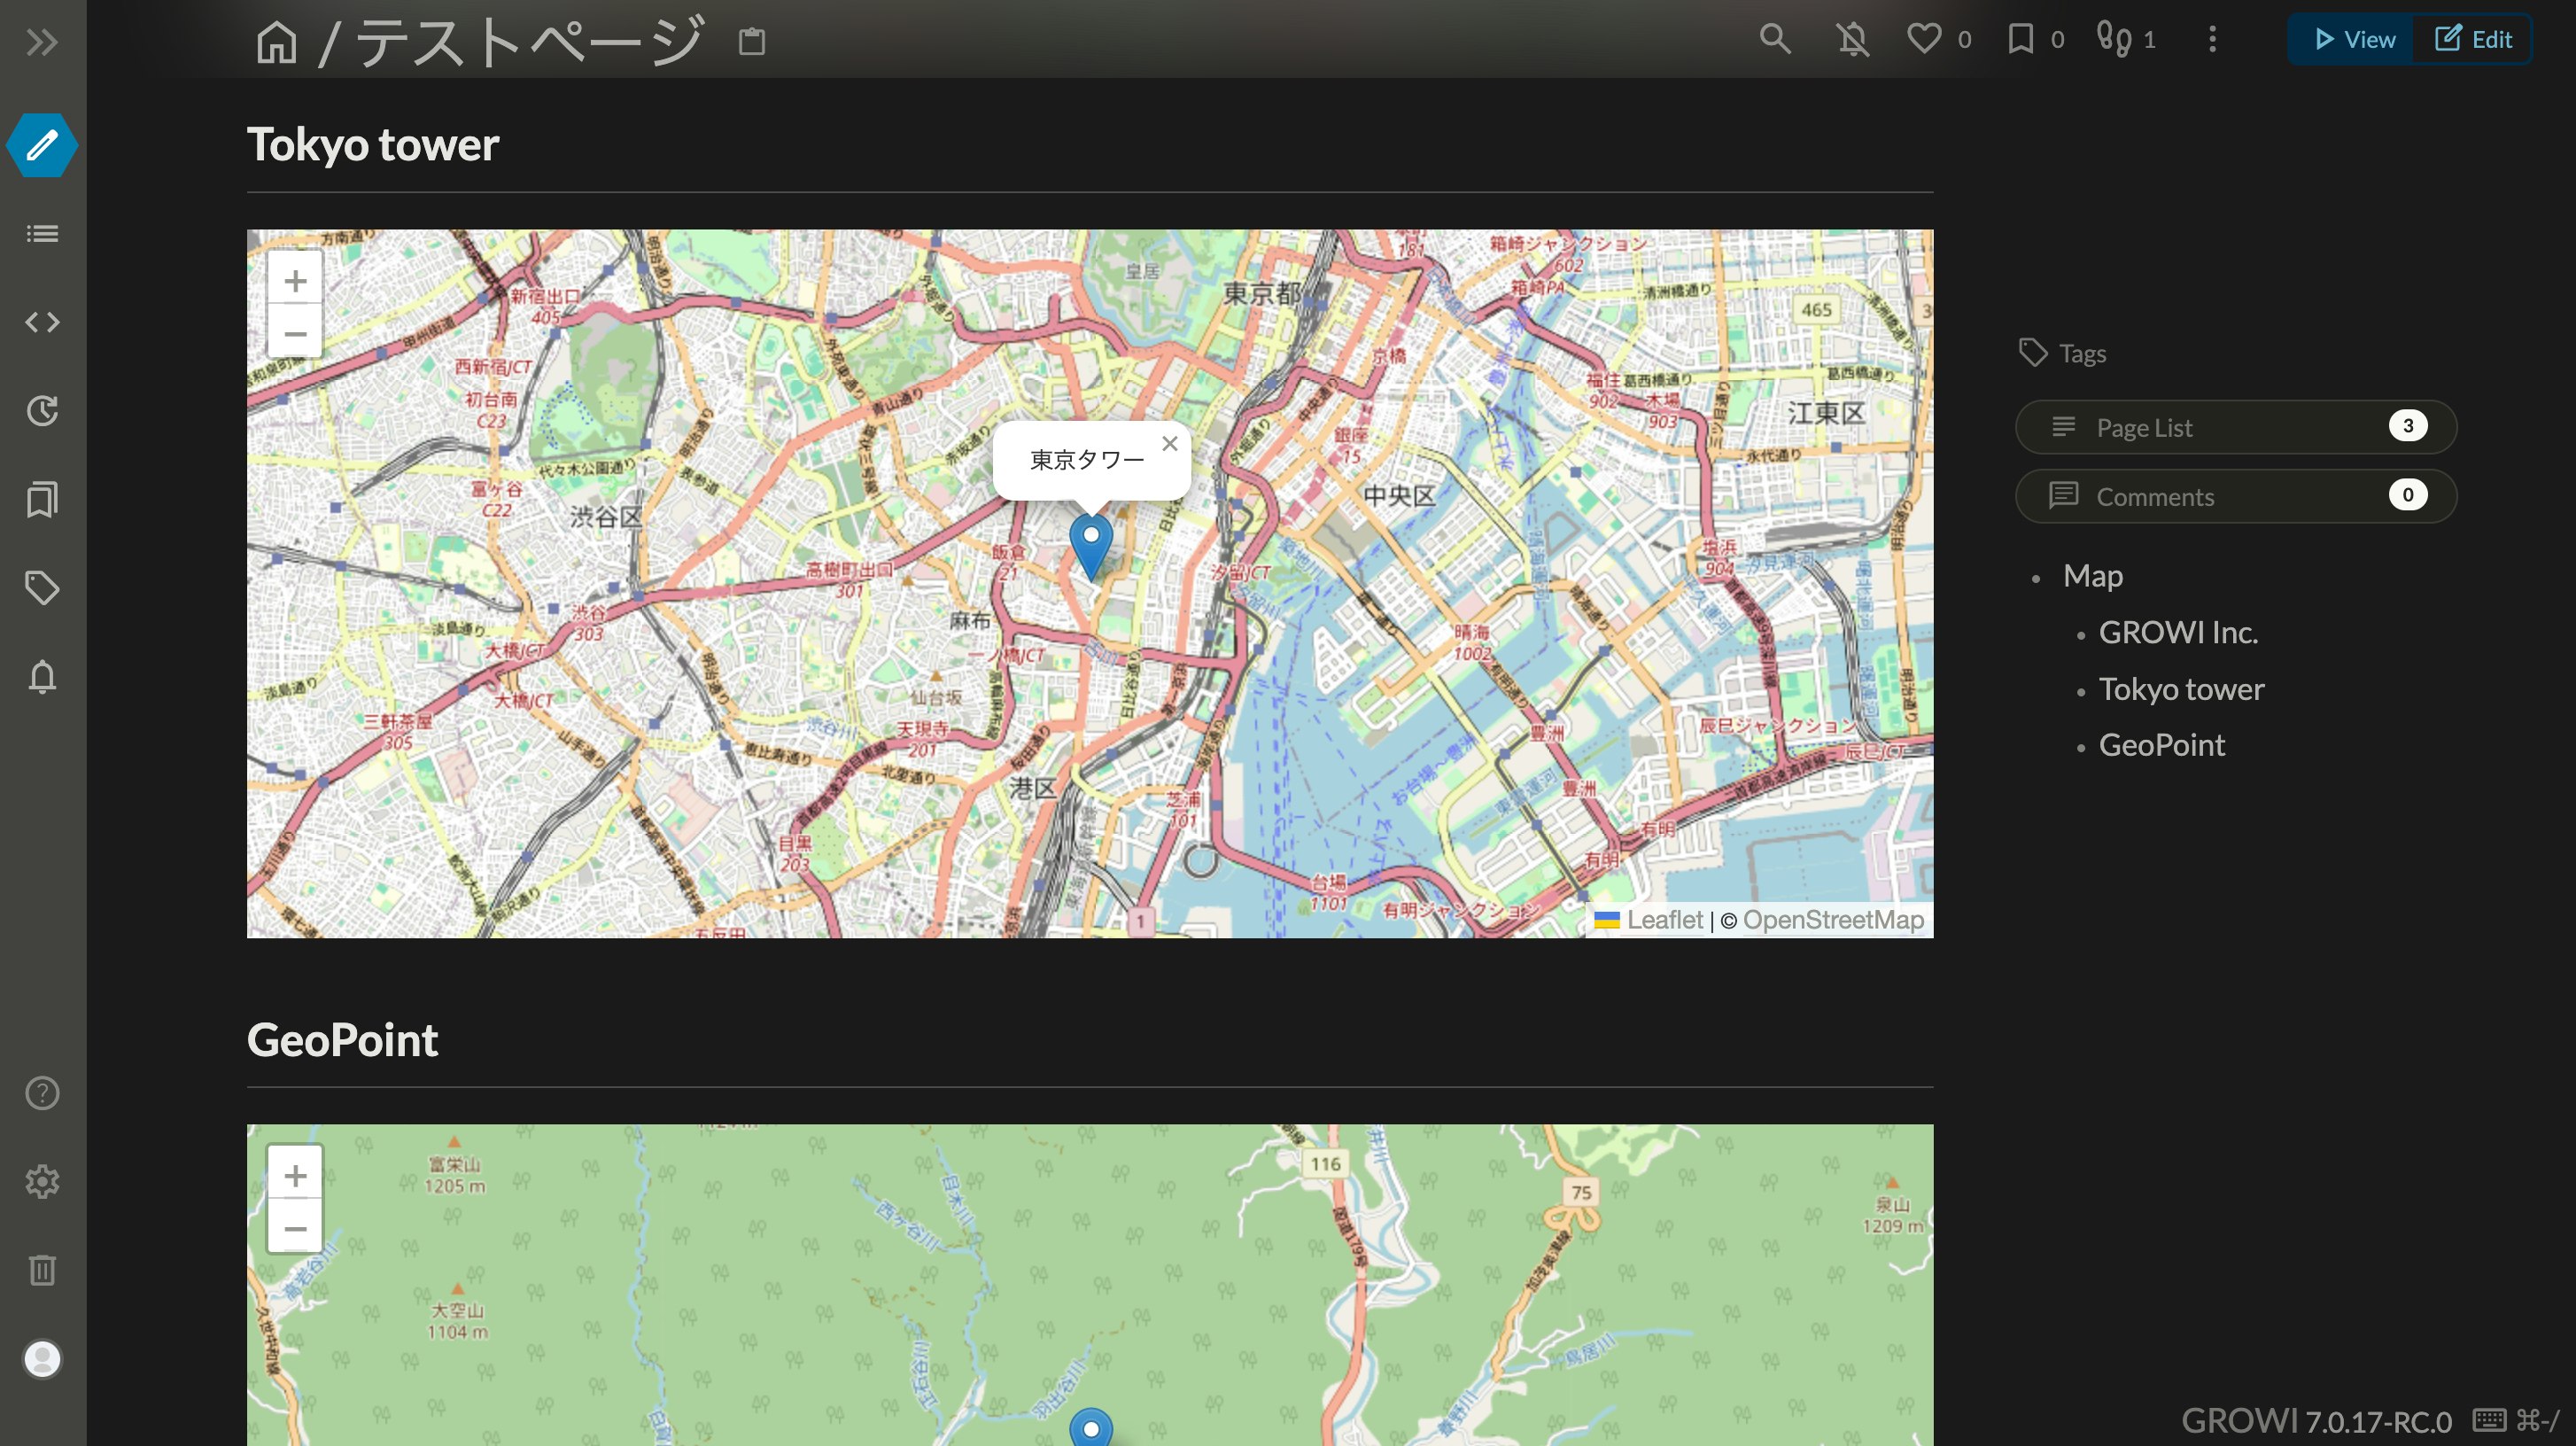Collapse the sidebar with double-chevron
The height and width of the screenshot is (1446, 2576).
[x=42, y=42]
